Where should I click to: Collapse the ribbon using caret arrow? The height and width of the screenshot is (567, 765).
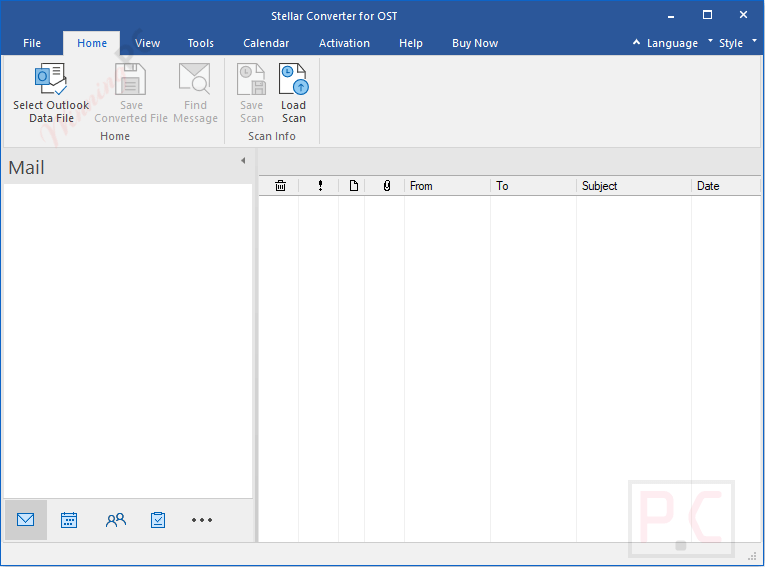tap(636, 42)
